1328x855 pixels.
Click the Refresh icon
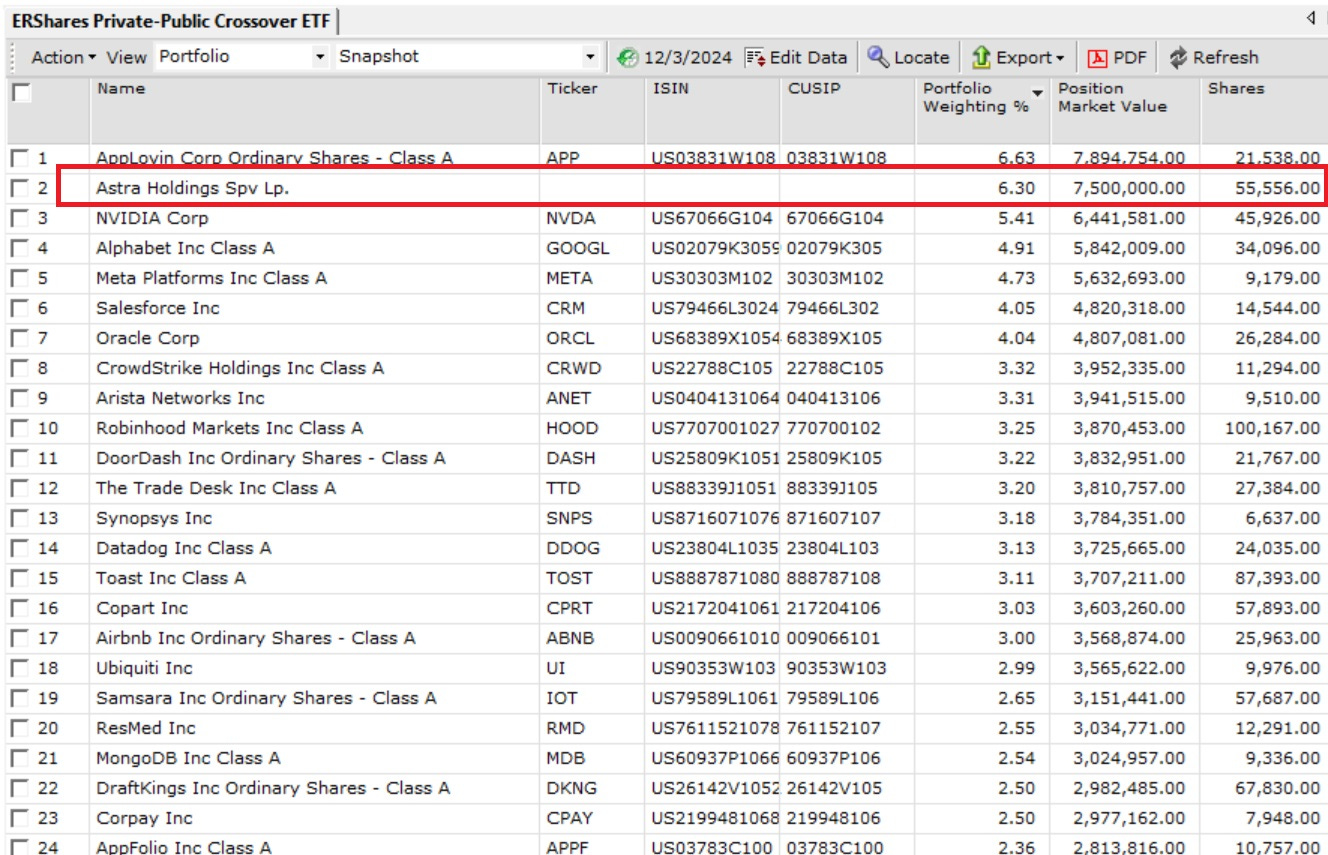[1178, 58]
